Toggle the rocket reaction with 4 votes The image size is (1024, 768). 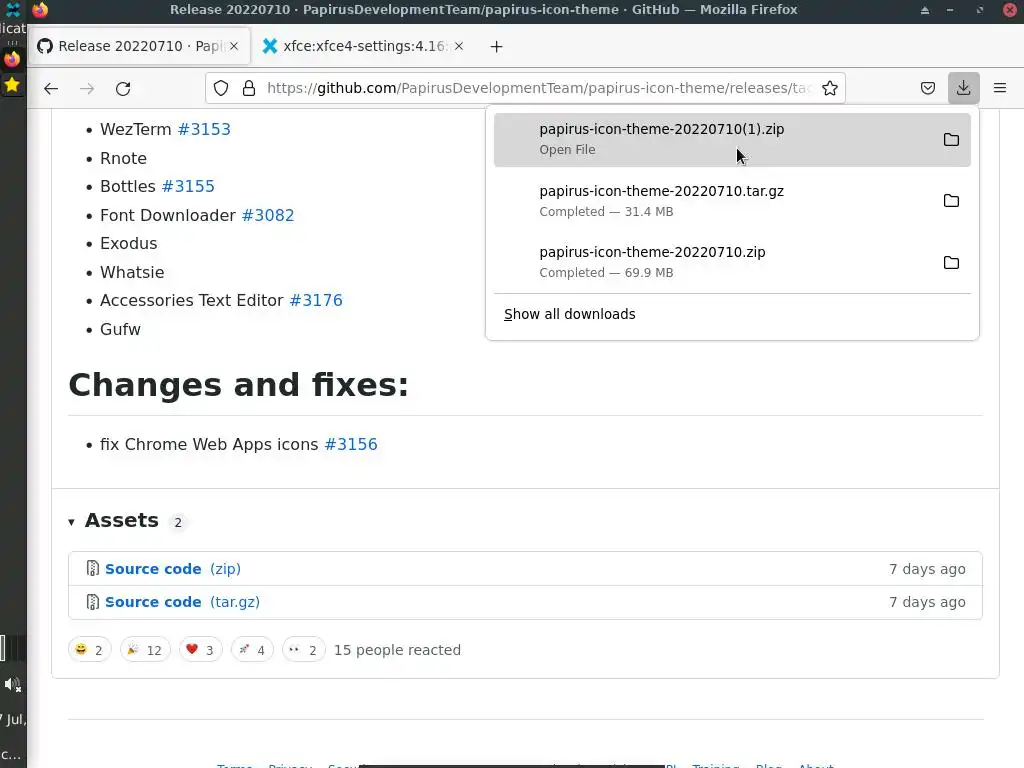point(252,650)
